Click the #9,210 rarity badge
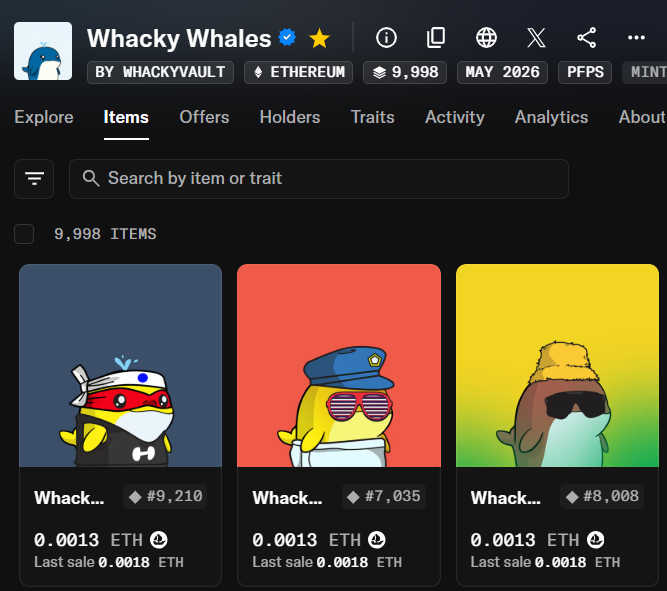Viewport: 667px width, 591px height. (x=165, y=497)
